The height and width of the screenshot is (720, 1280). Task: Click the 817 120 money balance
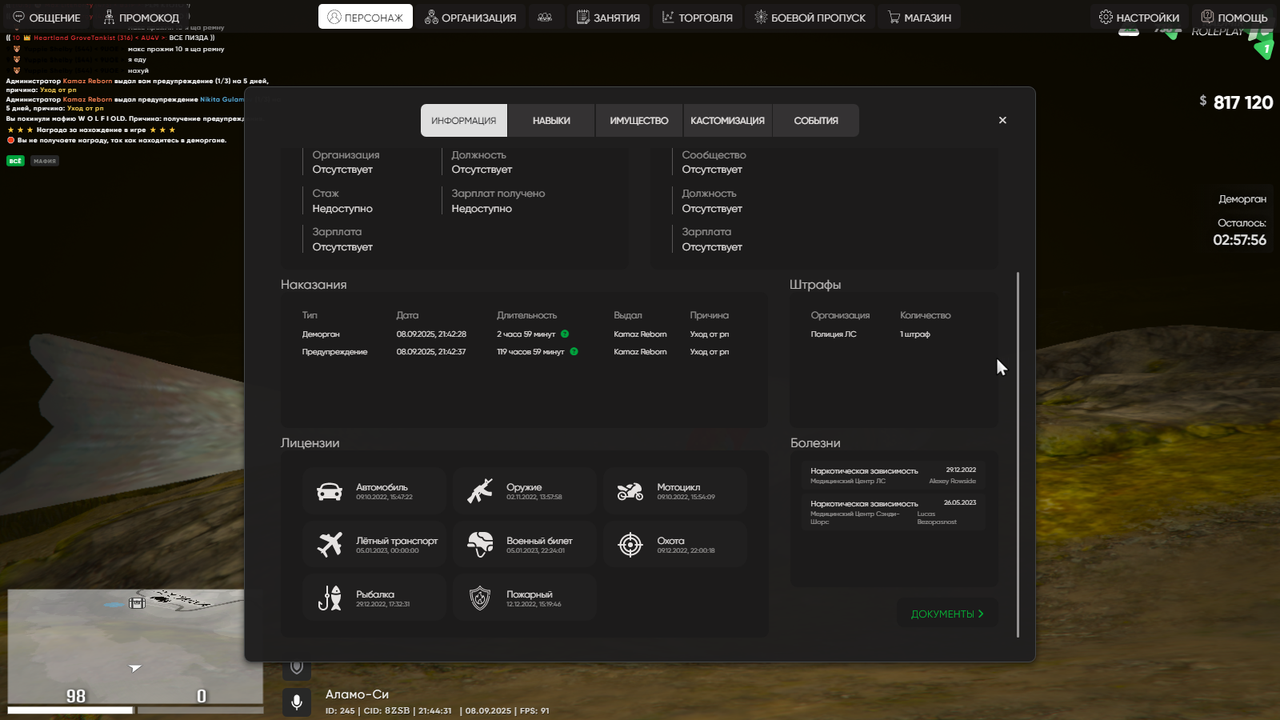coord(1243,102)
